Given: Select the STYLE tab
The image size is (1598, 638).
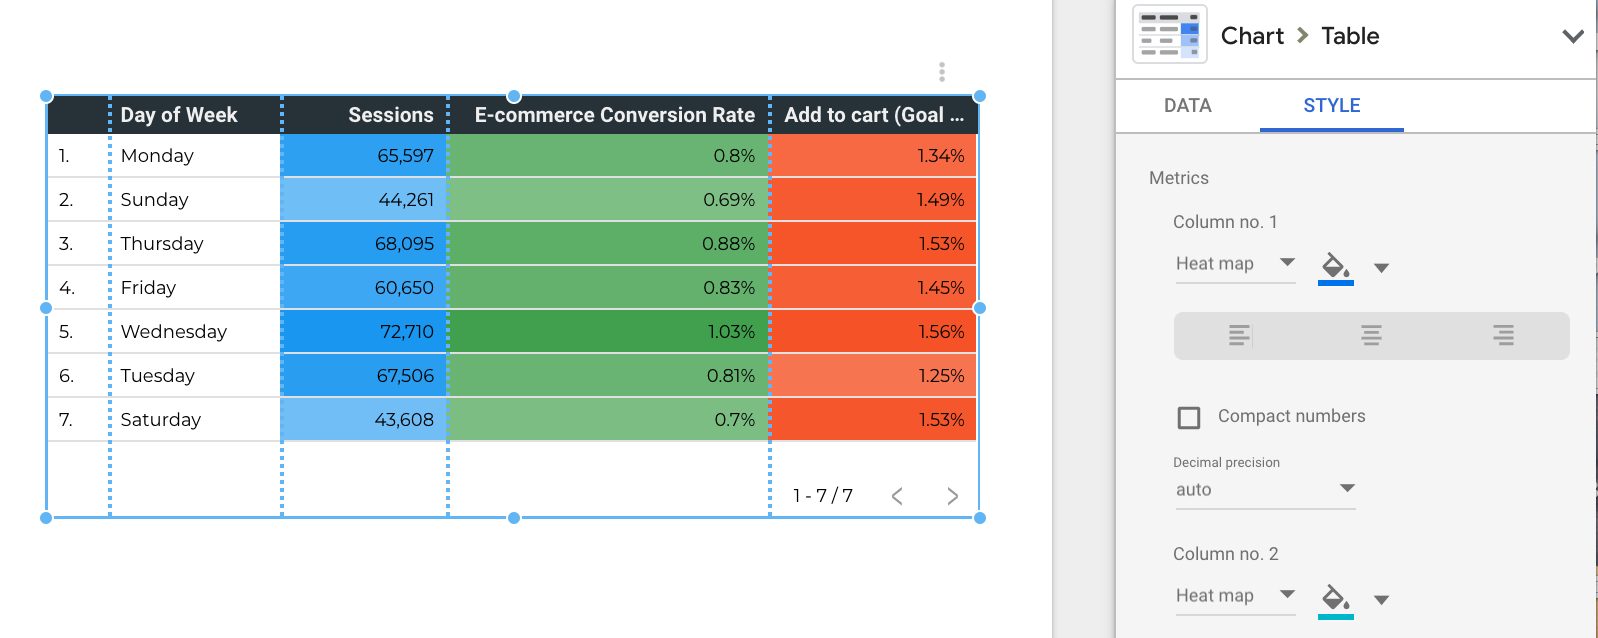Looking at the screenshot, I should (1332, 105).
